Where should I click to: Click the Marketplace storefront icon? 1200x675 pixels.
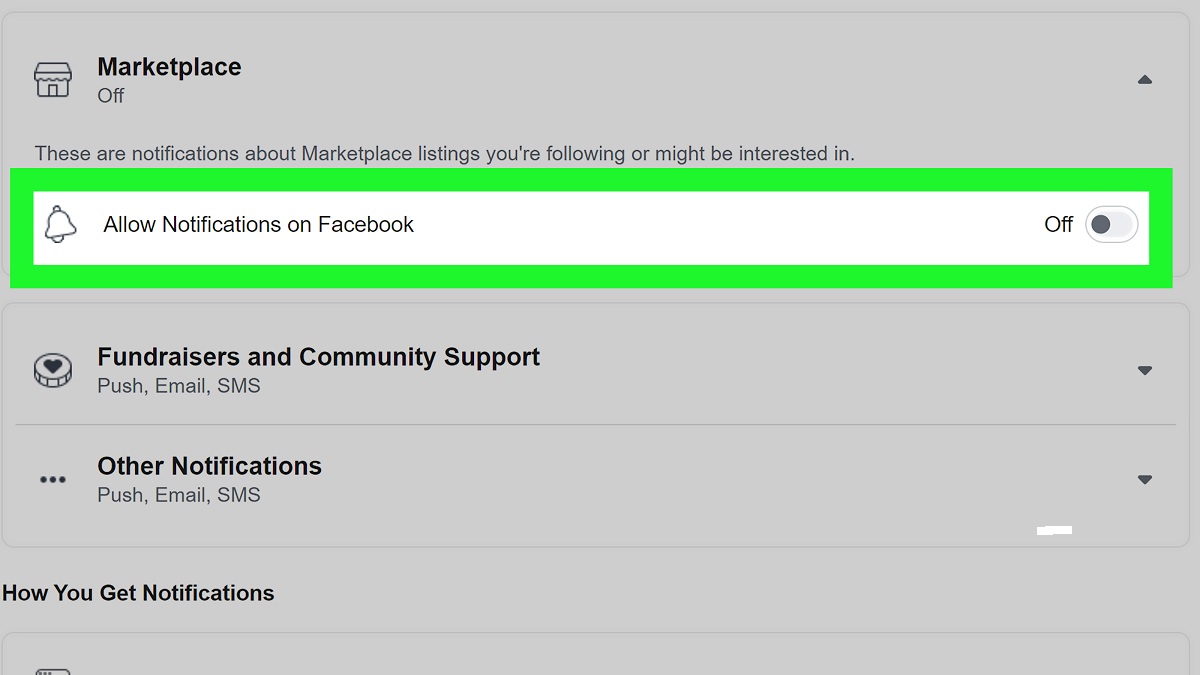[53, 80]
